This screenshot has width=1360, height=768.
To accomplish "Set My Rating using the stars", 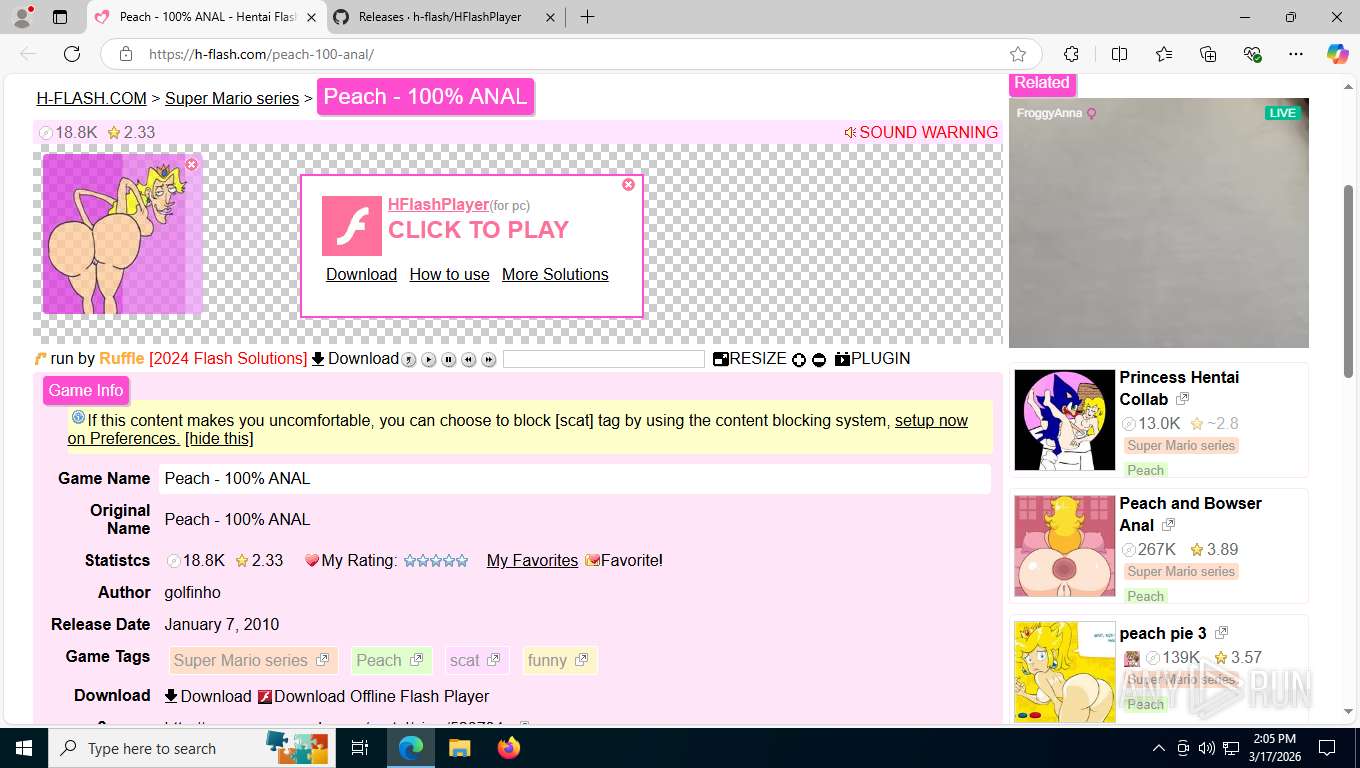I will [436, 561].
